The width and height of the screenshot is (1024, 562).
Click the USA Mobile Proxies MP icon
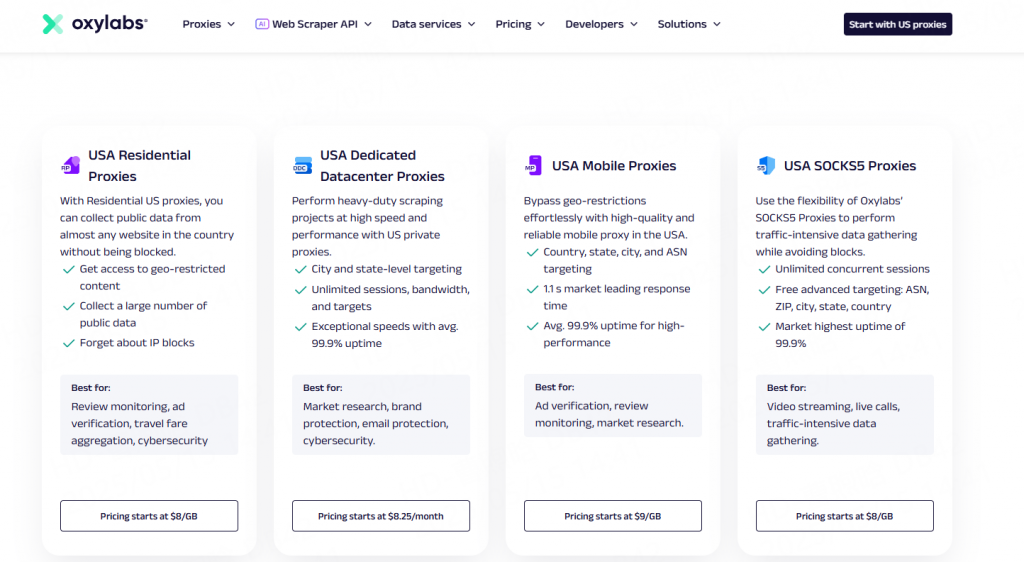(534, 165)
